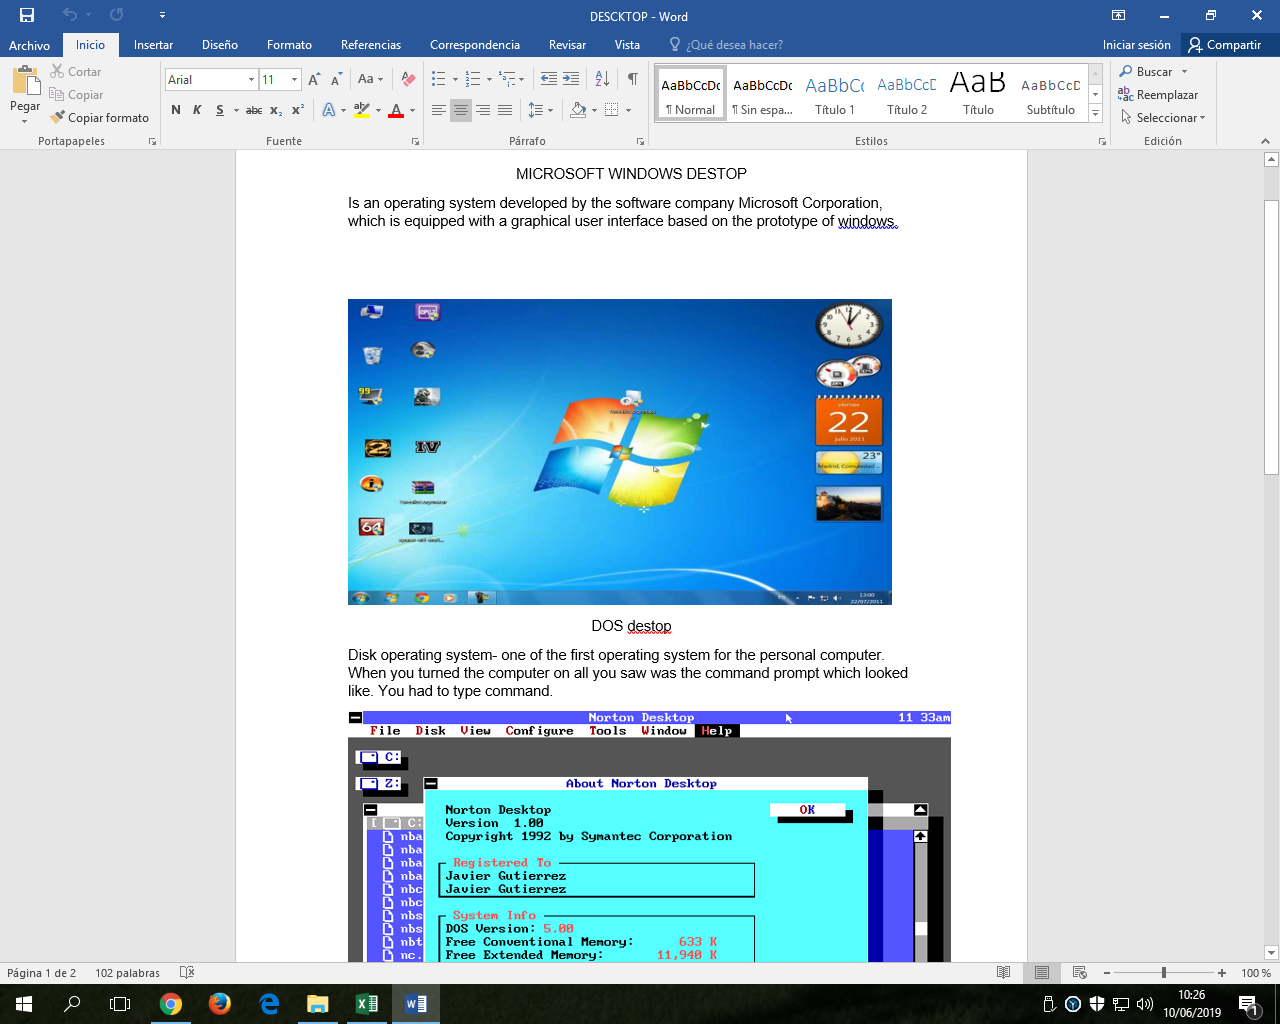Switch to the Insertar ribbon tab
Viewport: 1280px width, 1024px height.
(153, 45)
